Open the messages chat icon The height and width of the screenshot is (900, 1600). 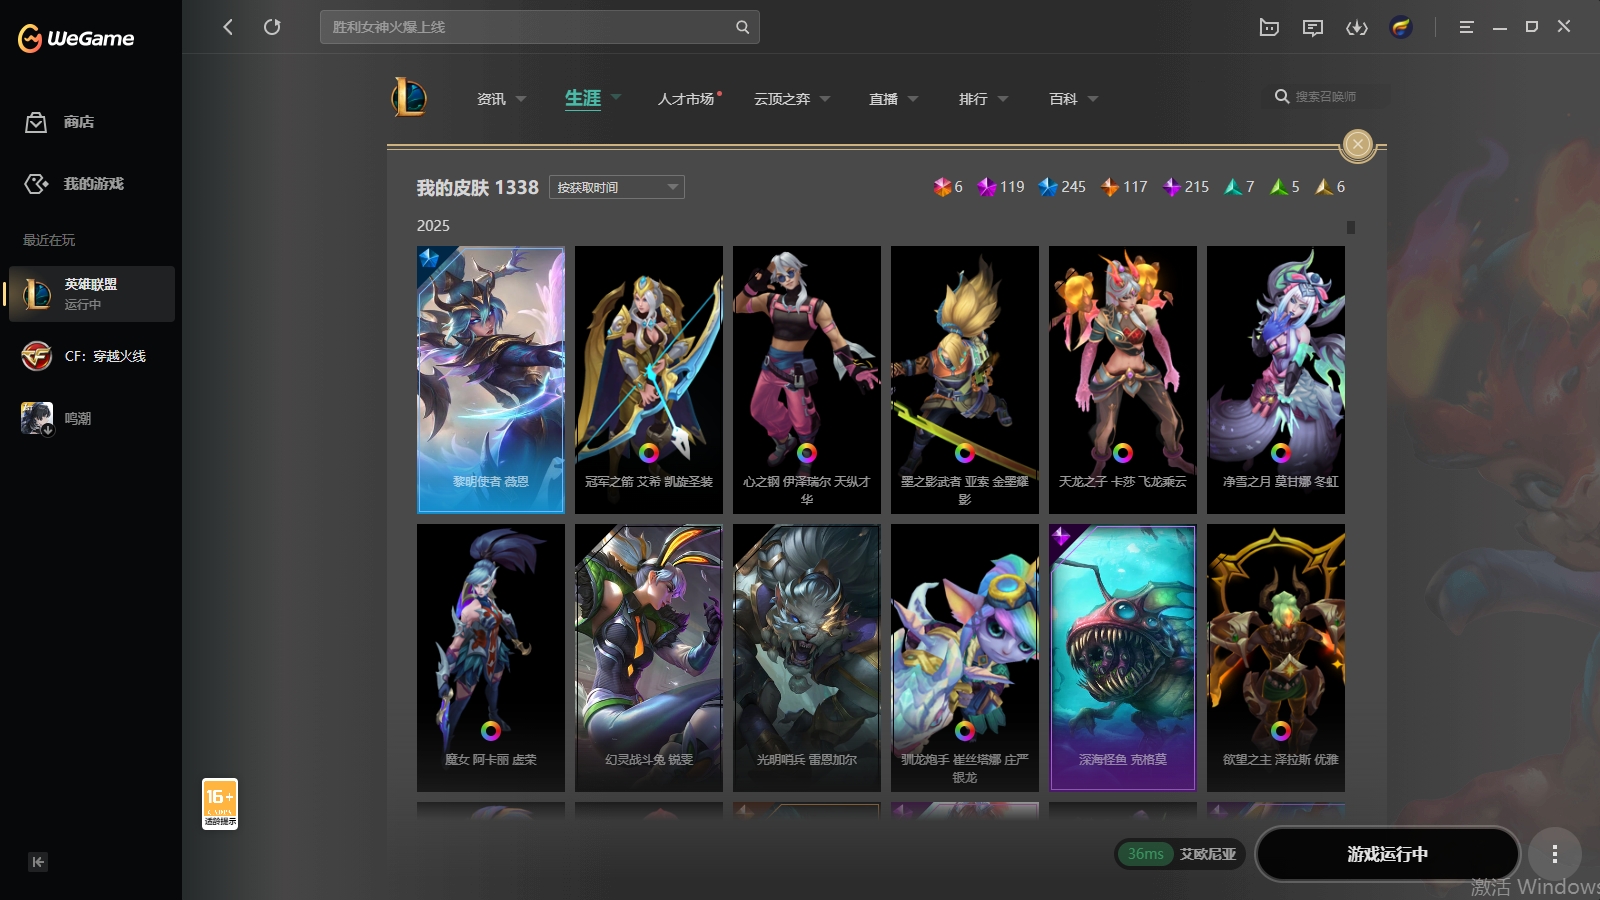1313,27
